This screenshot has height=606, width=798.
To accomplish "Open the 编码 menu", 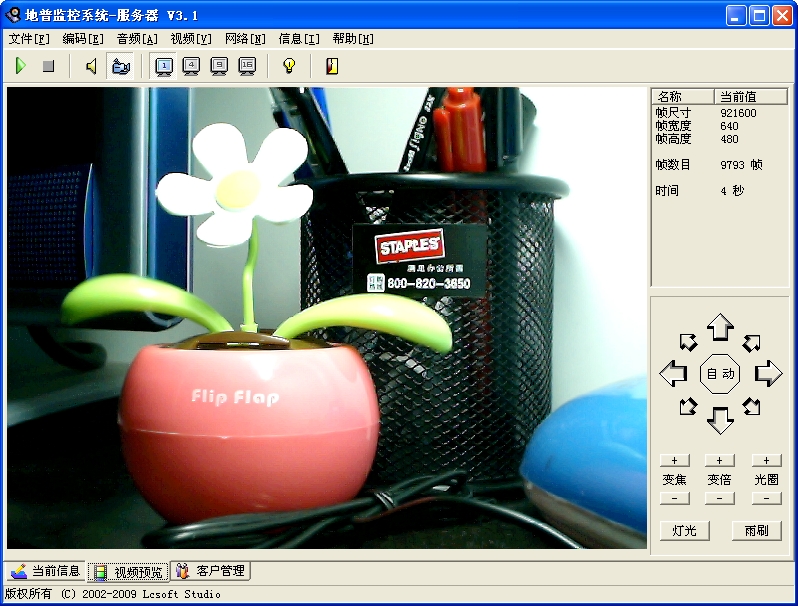I will pos(82,39).
